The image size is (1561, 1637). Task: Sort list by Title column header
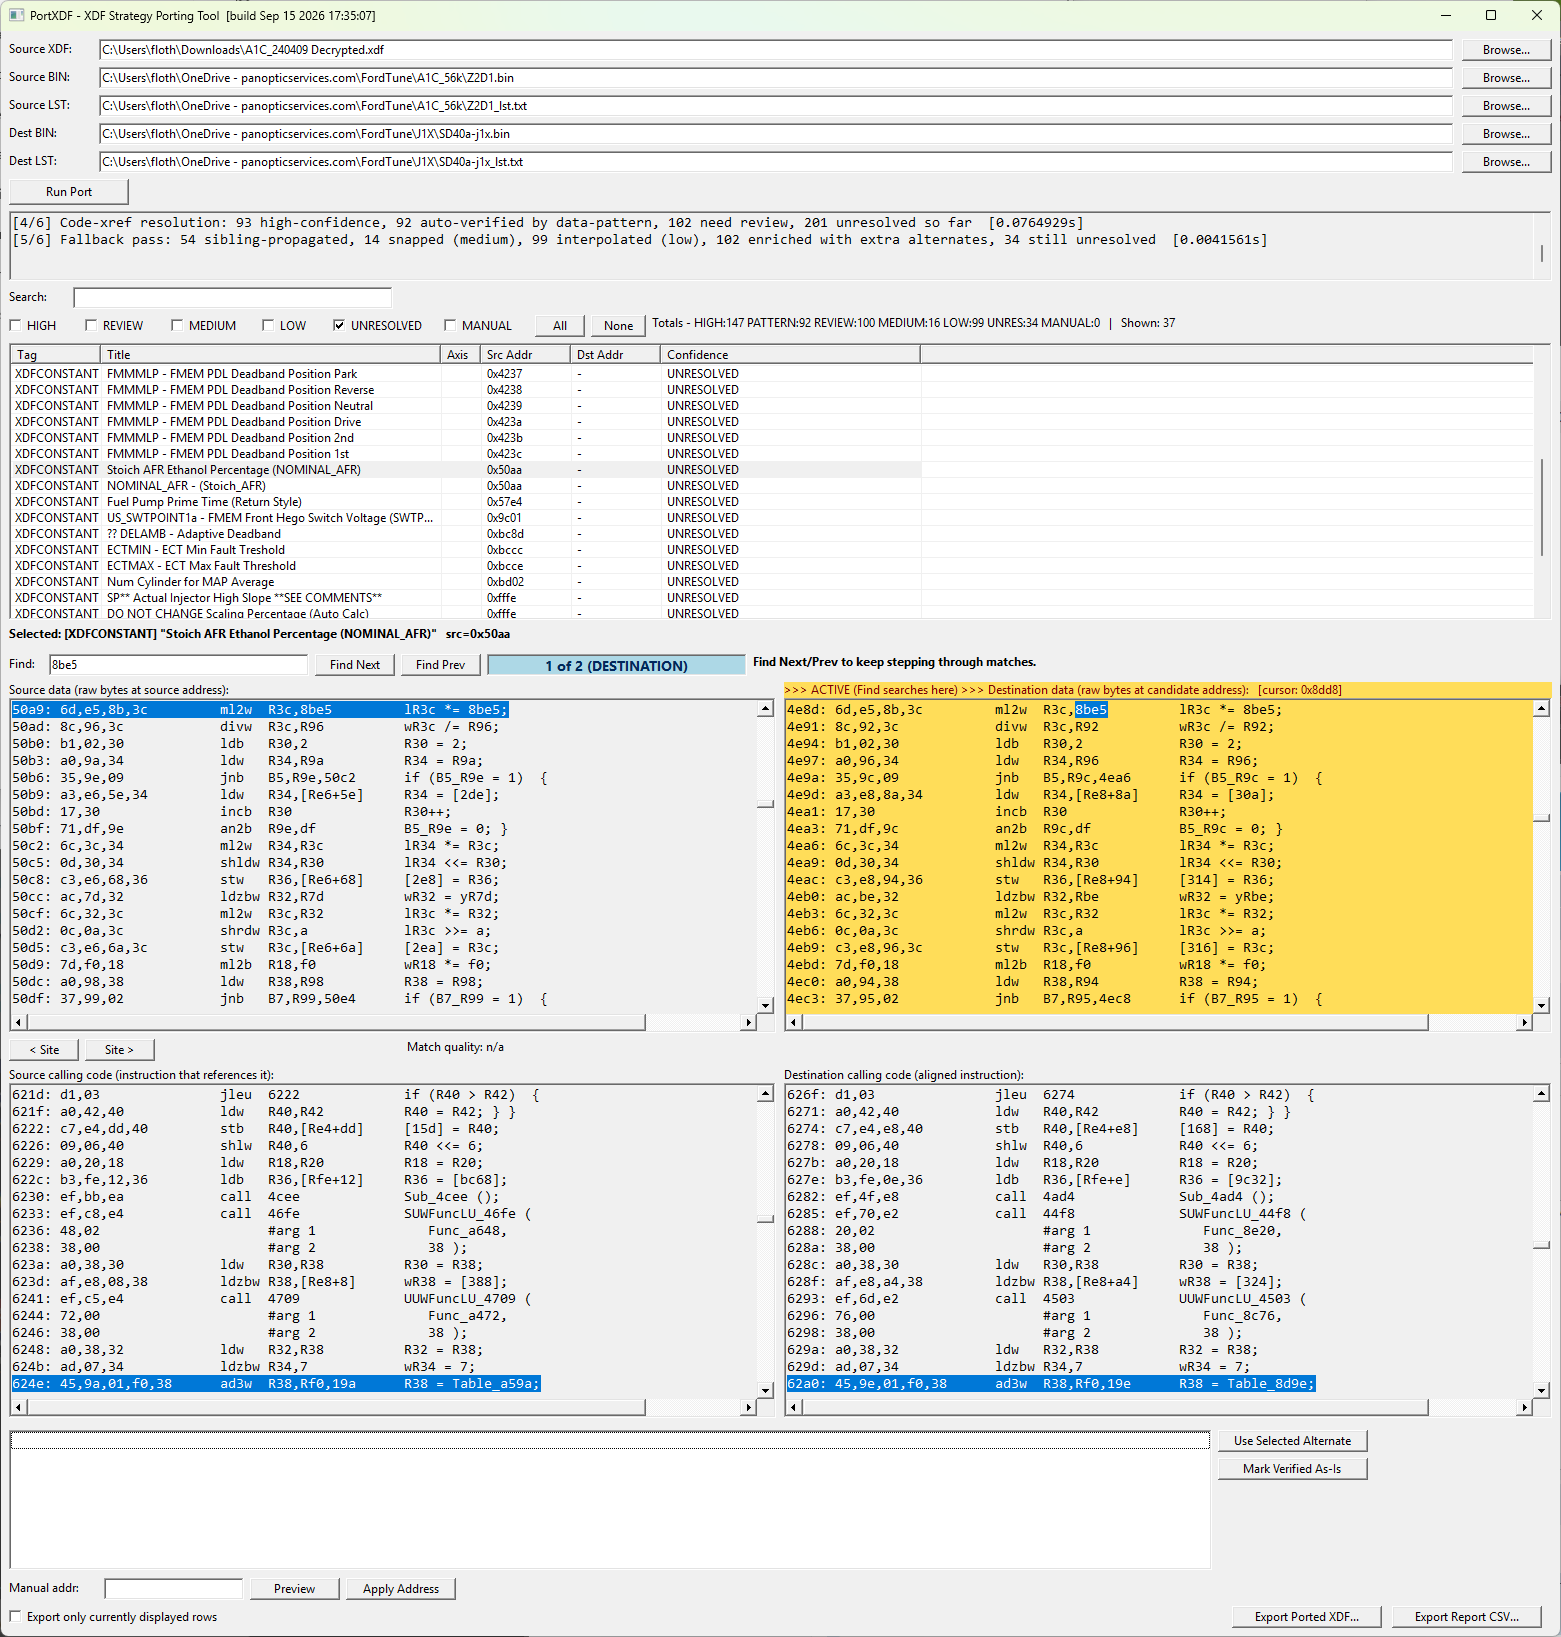point(270,354)
